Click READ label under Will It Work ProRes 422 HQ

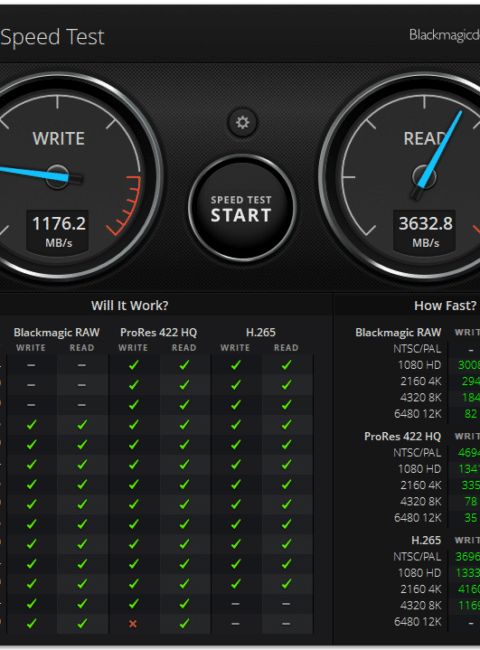[184, 348]
